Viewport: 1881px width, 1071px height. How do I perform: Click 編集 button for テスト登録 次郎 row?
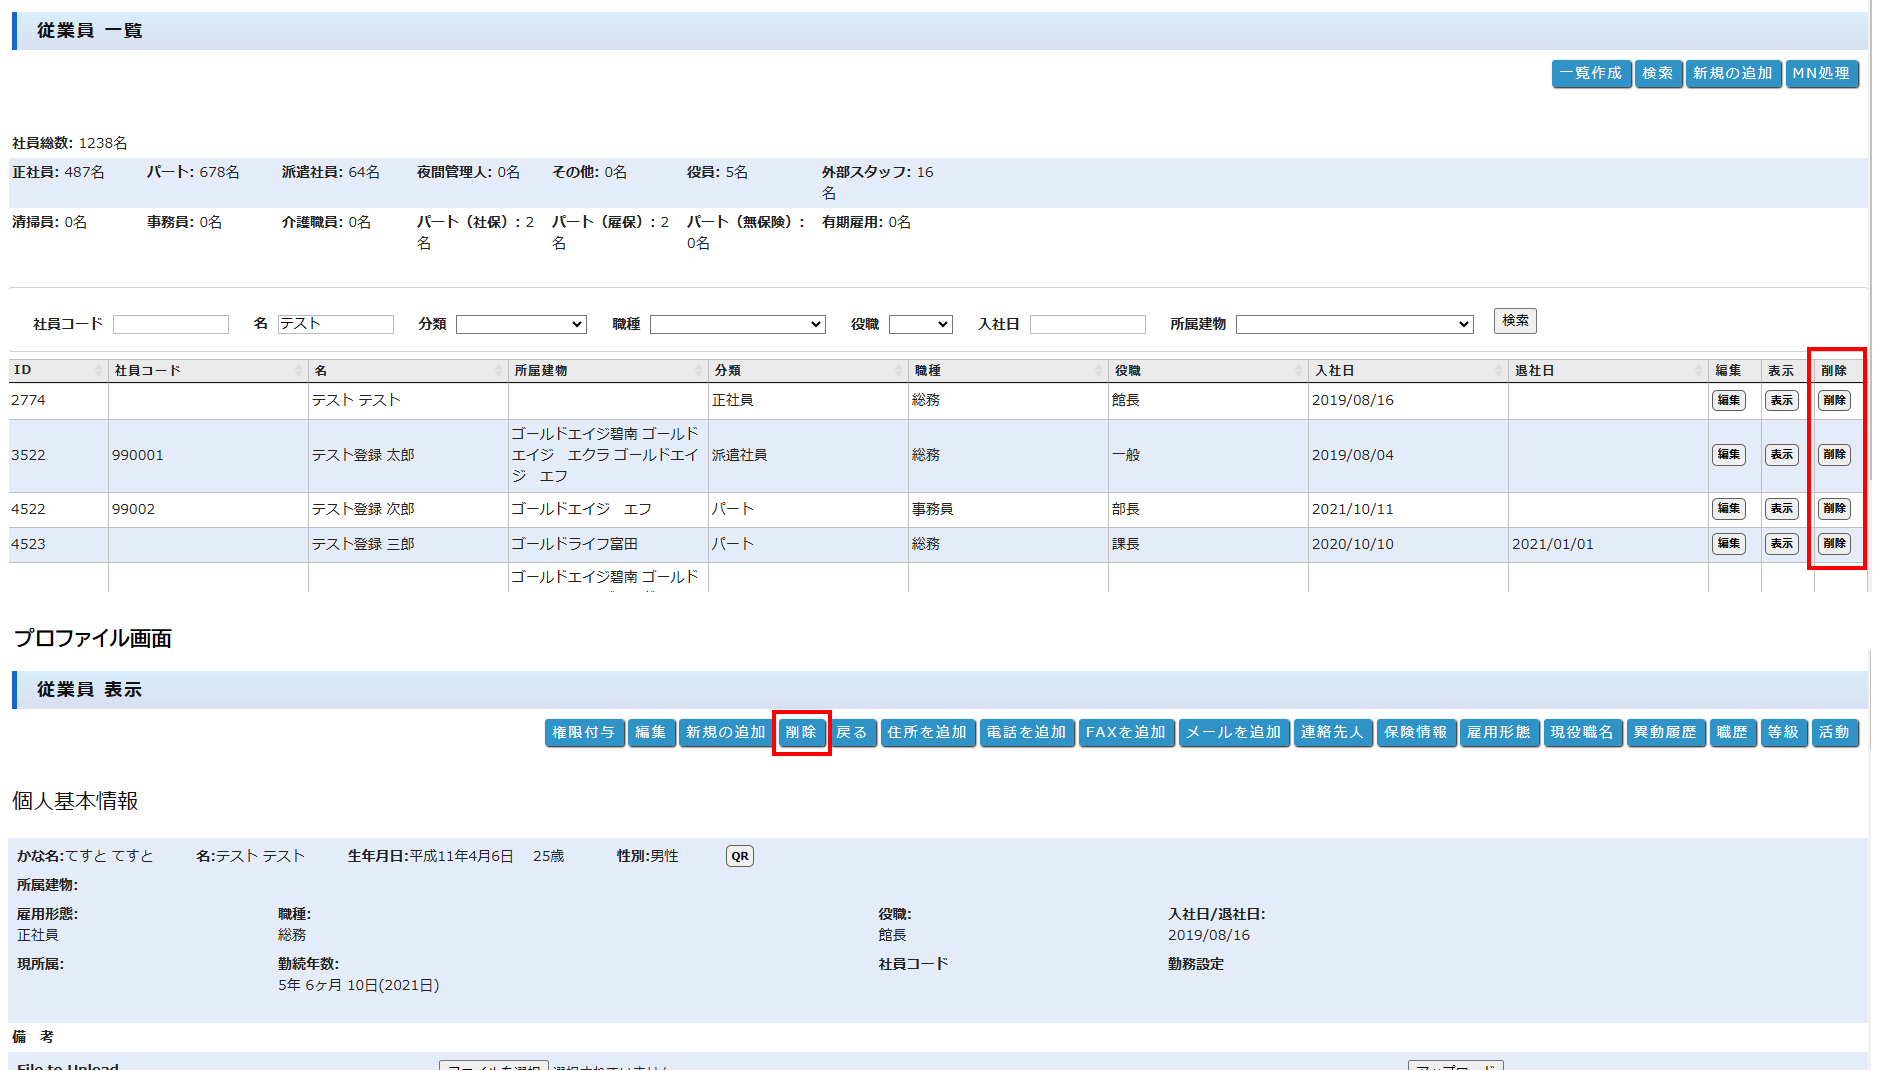[x=1728, y=508]
